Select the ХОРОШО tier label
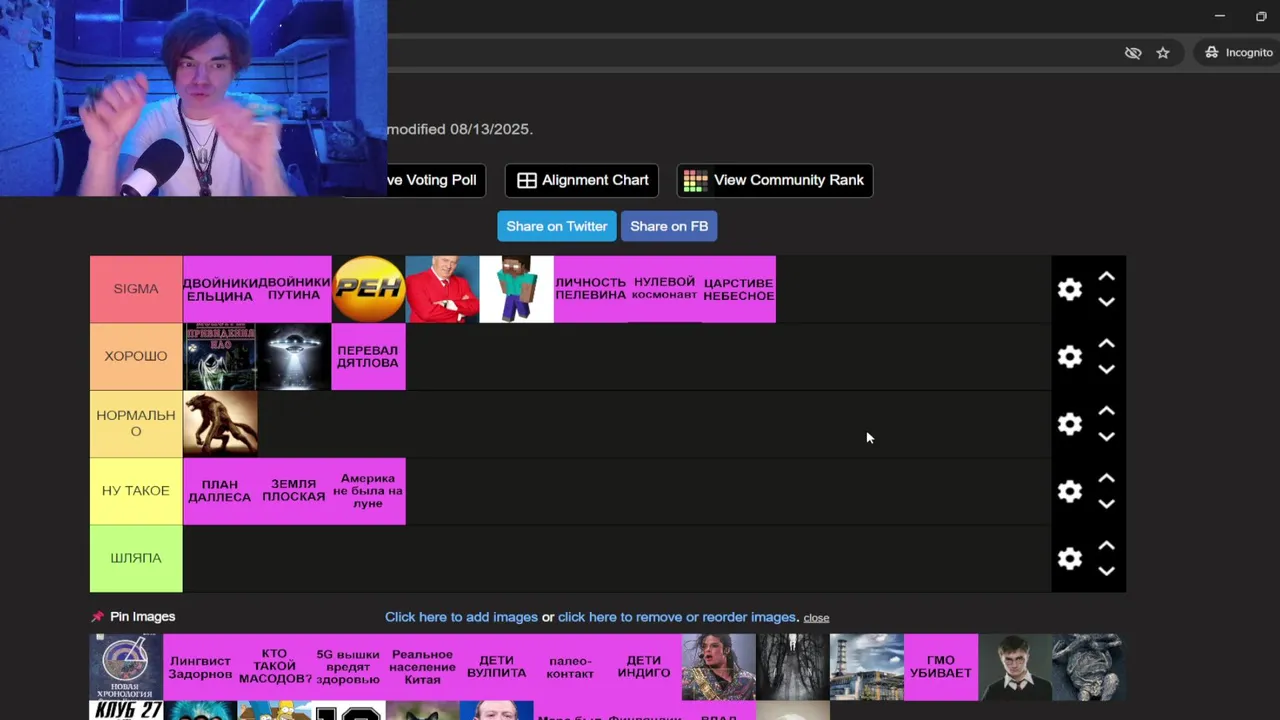 pyautogui.click(x=136, y=356)
